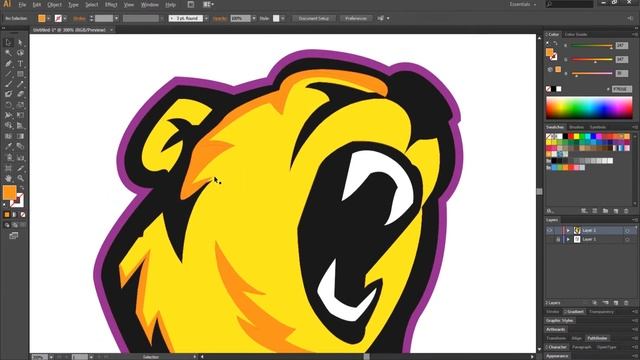640x360 pixels.
Task: Open the Color panel flyout menu
Action: (635, 34)
